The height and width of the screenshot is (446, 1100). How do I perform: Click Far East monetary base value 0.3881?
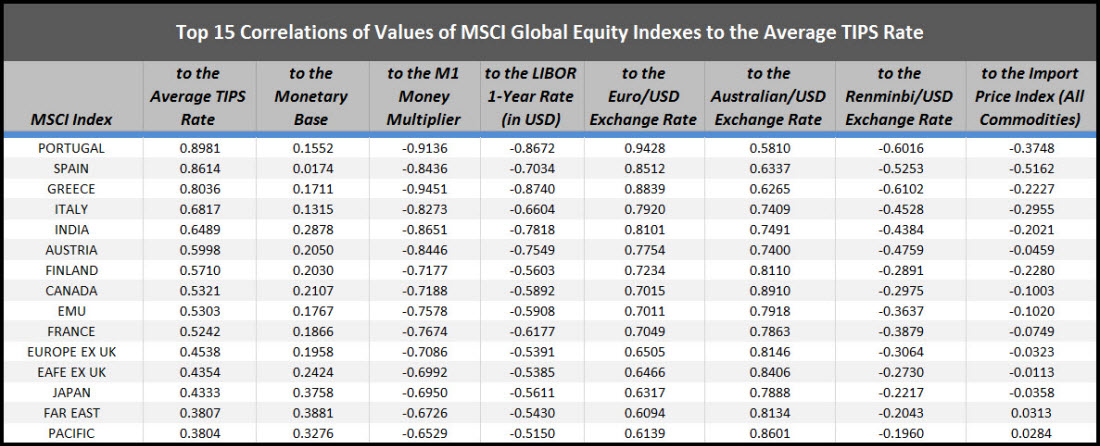pos(311,413)
